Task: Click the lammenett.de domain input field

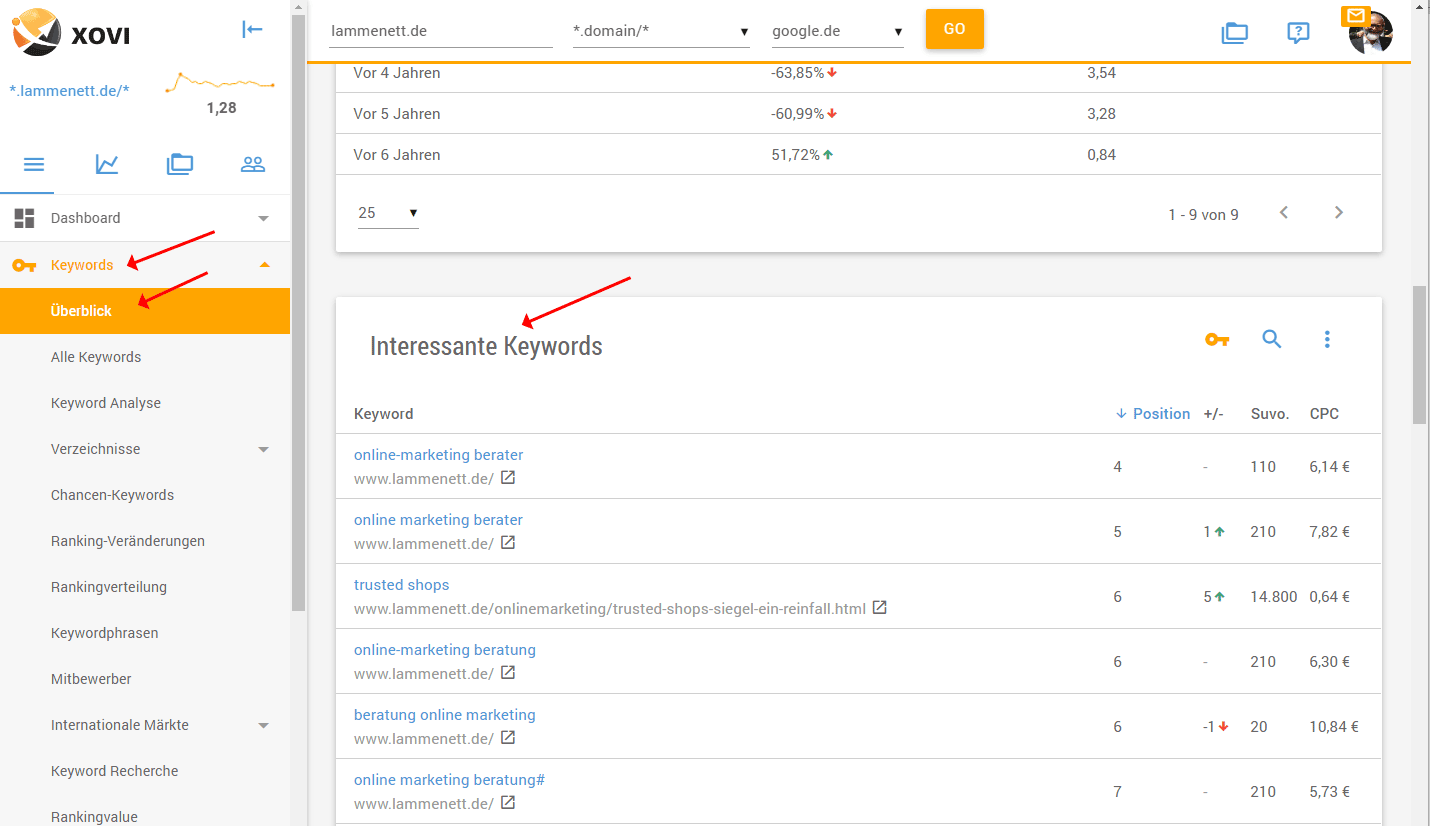Action: 441,31
